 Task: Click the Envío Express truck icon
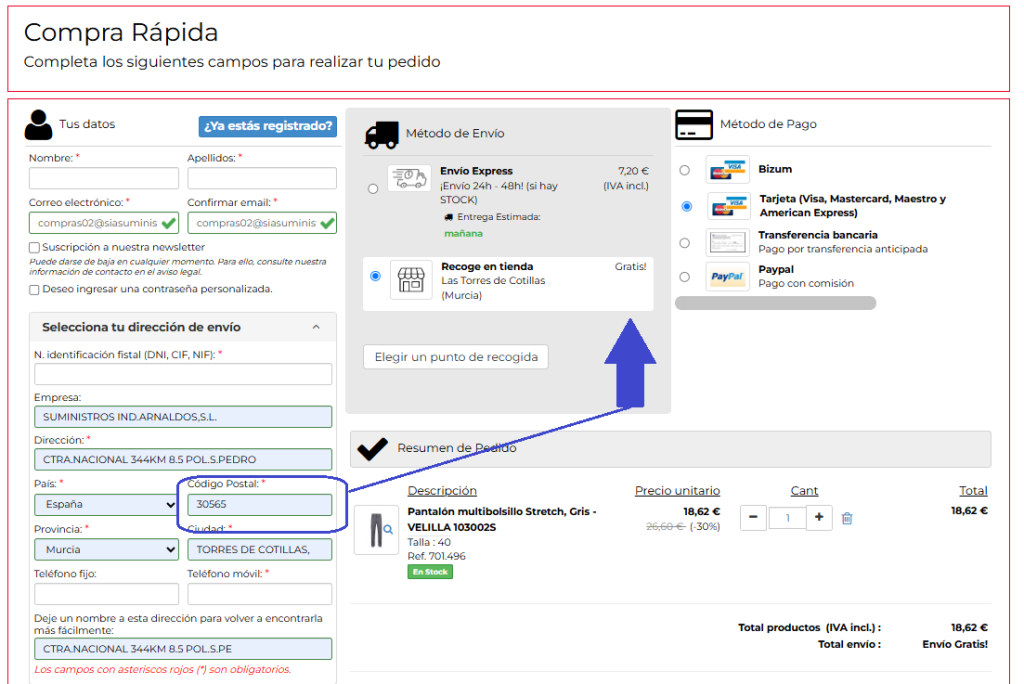(409, 178)
